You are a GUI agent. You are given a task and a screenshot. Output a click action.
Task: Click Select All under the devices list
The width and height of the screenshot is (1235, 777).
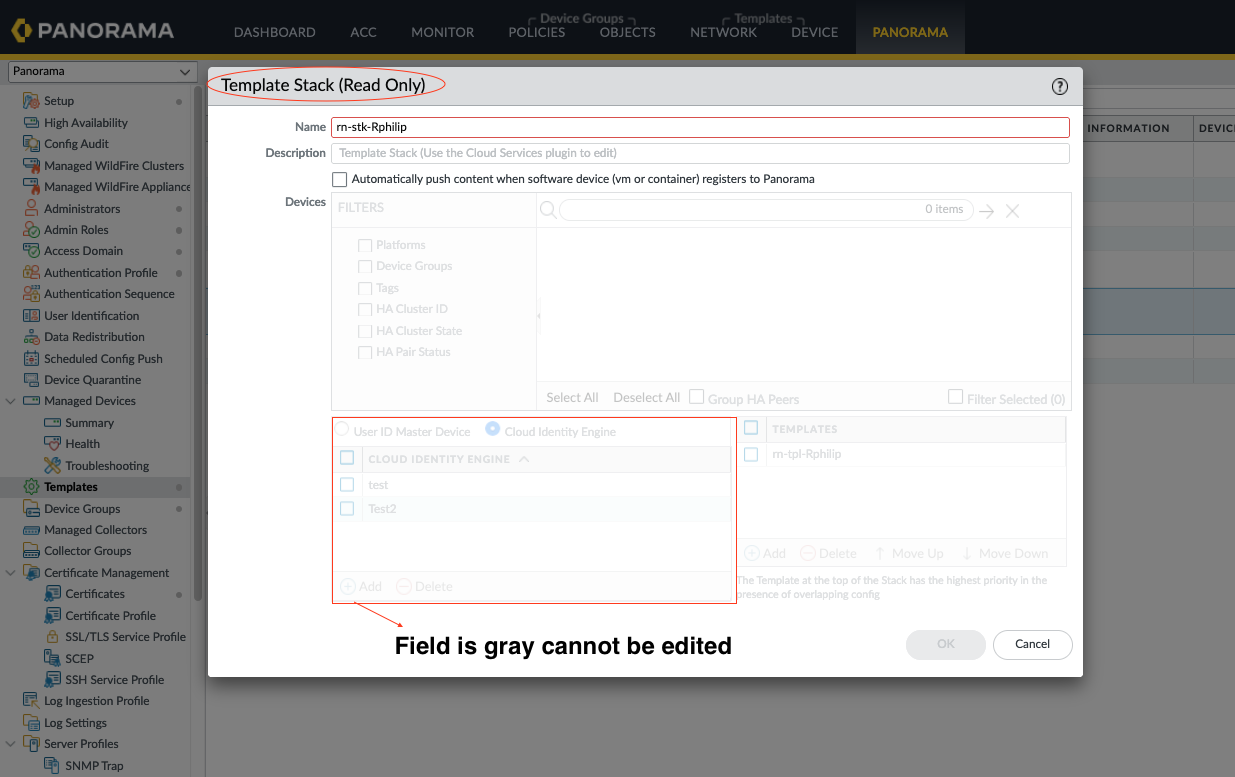(x=572, y=397)
